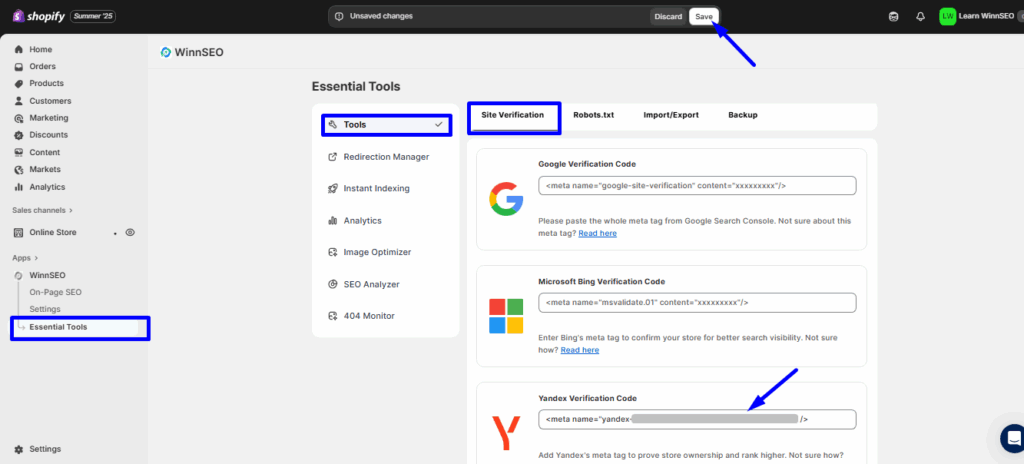
Task: Click the Microsoft Bing logo
Action: pyautogui.click(x=506, y=316)
